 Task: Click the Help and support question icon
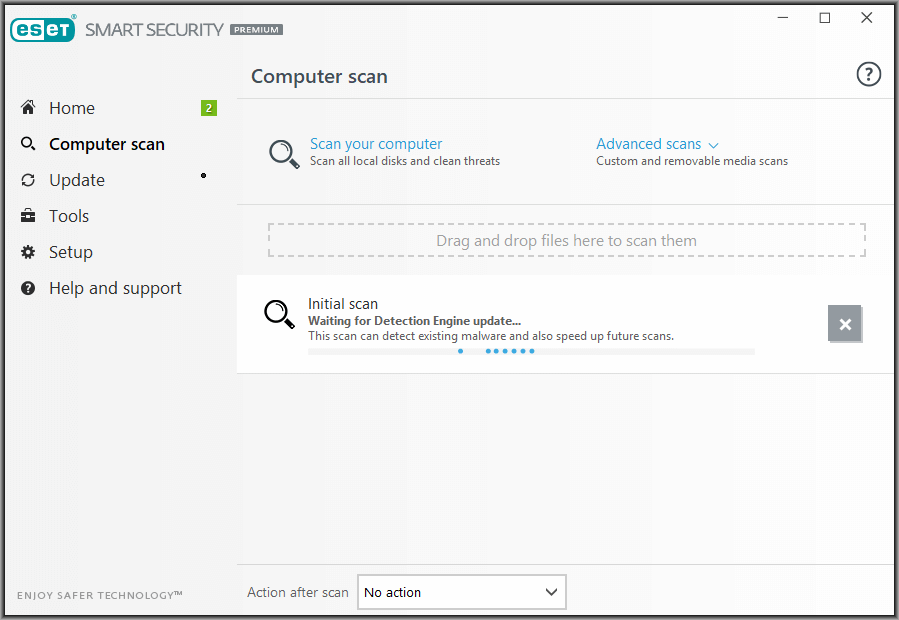coord(28,288)
